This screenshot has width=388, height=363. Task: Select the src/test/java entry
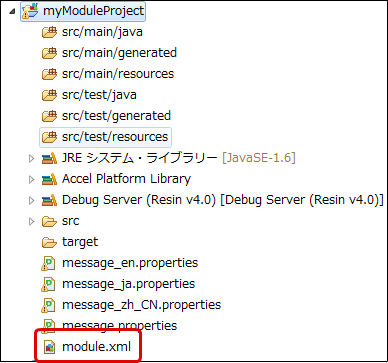[99, 95]
